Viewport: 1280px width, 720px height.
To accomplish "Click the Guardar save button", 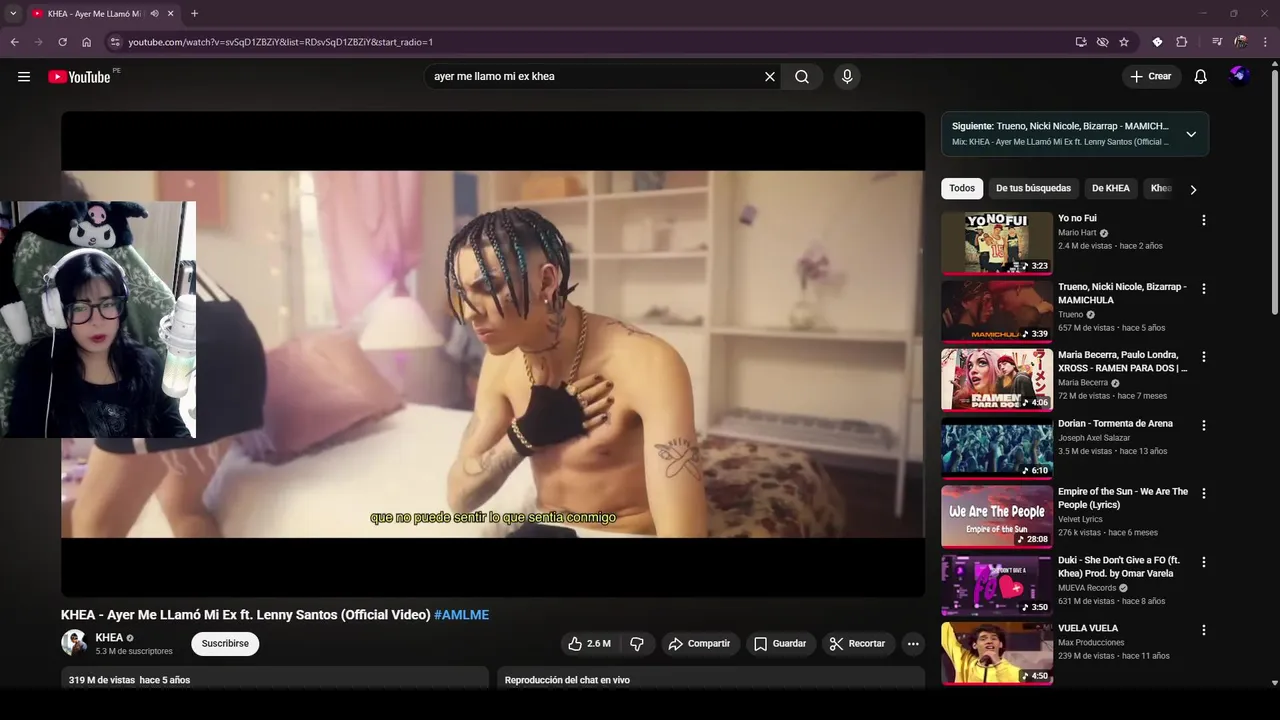I will [780, 644].
